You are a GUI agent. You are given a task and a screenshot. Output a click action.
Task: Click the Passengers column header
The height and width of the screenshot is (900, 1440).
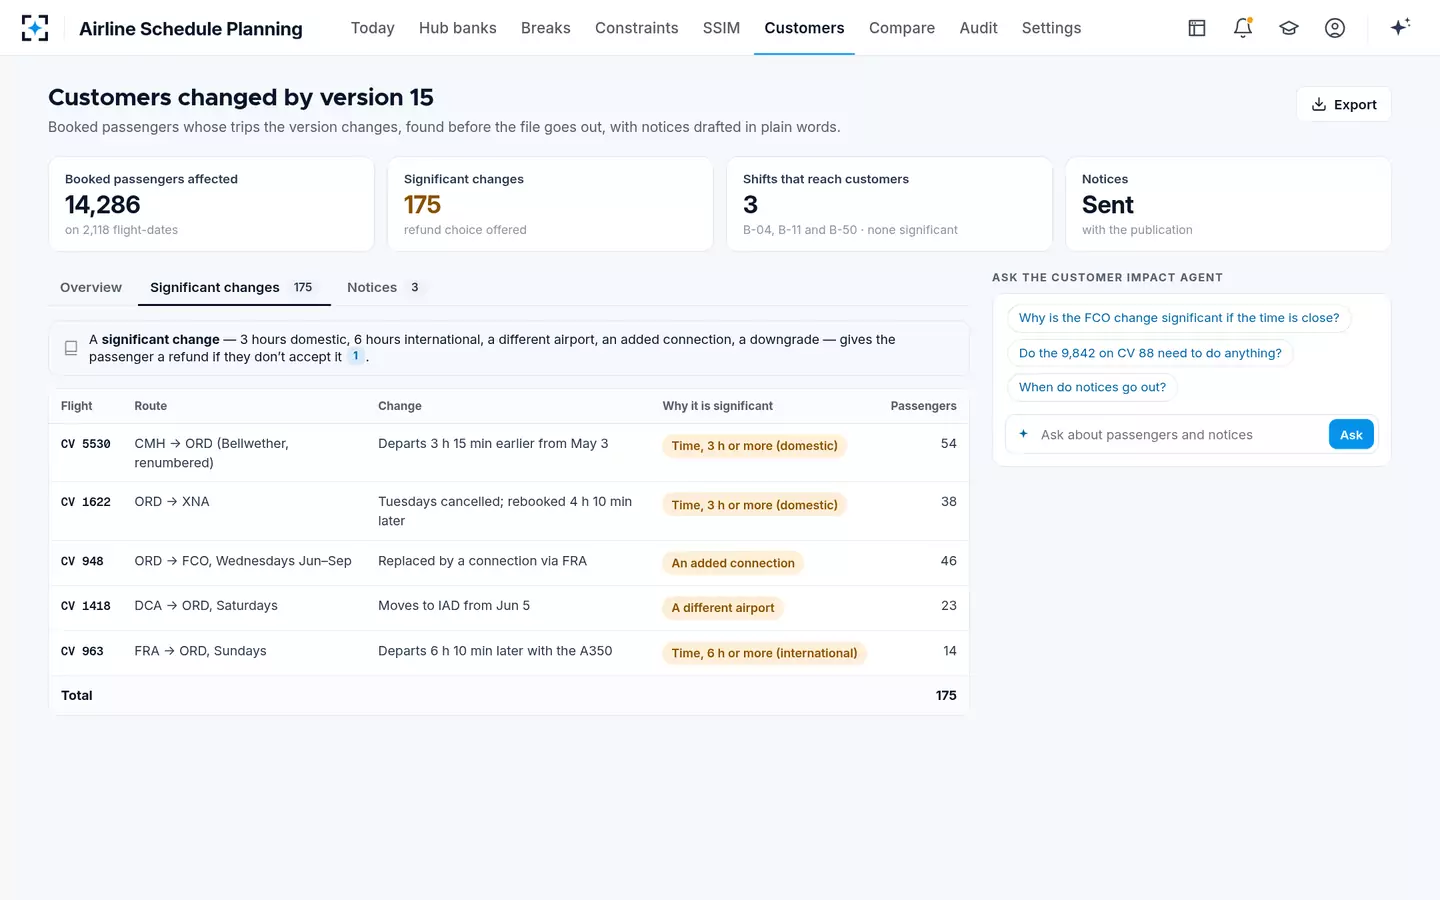tap(923, 406)
